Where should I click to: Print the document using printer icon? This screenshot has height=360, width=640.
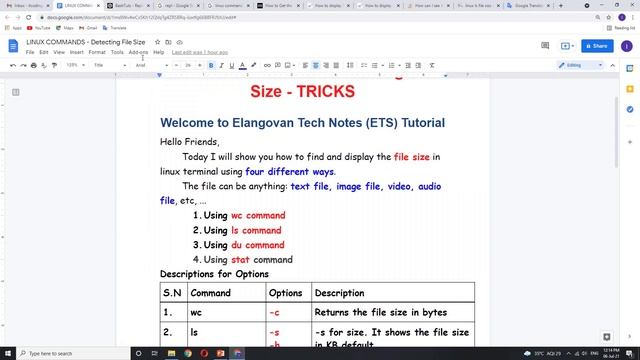34,65
